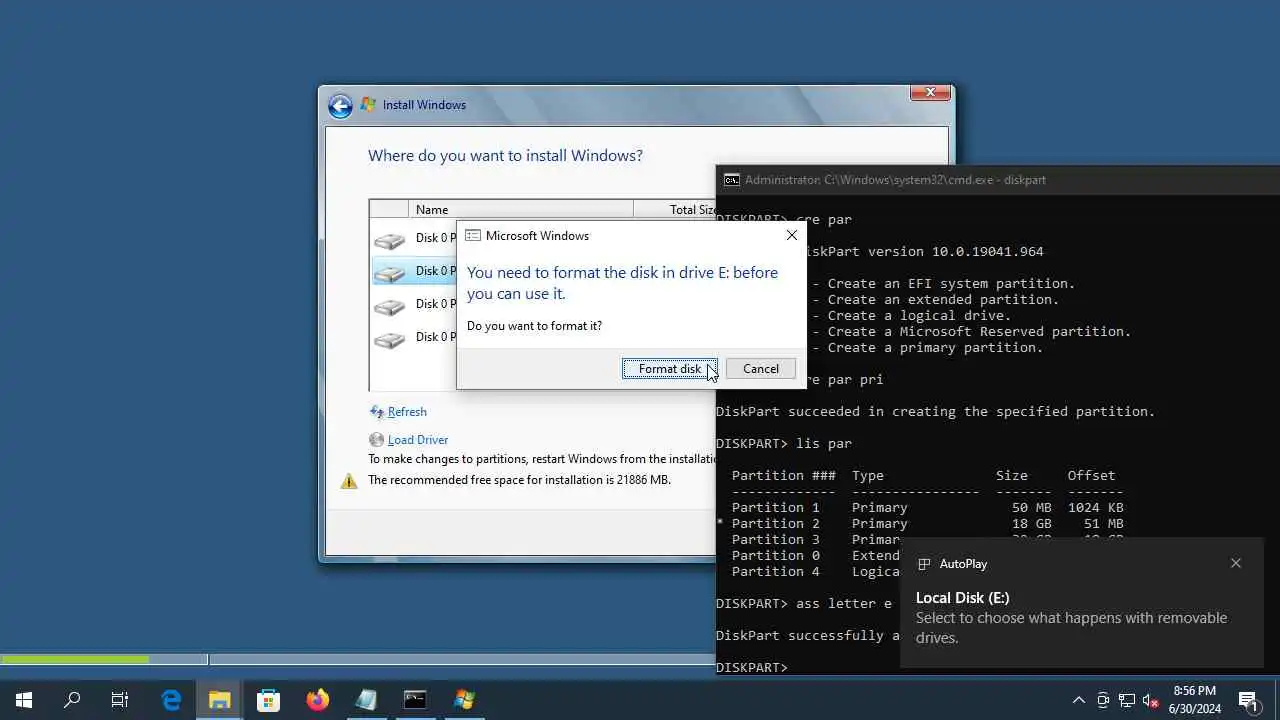This screenshot has height=720, width=1280.
Task: Open taskbar Search
Action: pos(72,700)
